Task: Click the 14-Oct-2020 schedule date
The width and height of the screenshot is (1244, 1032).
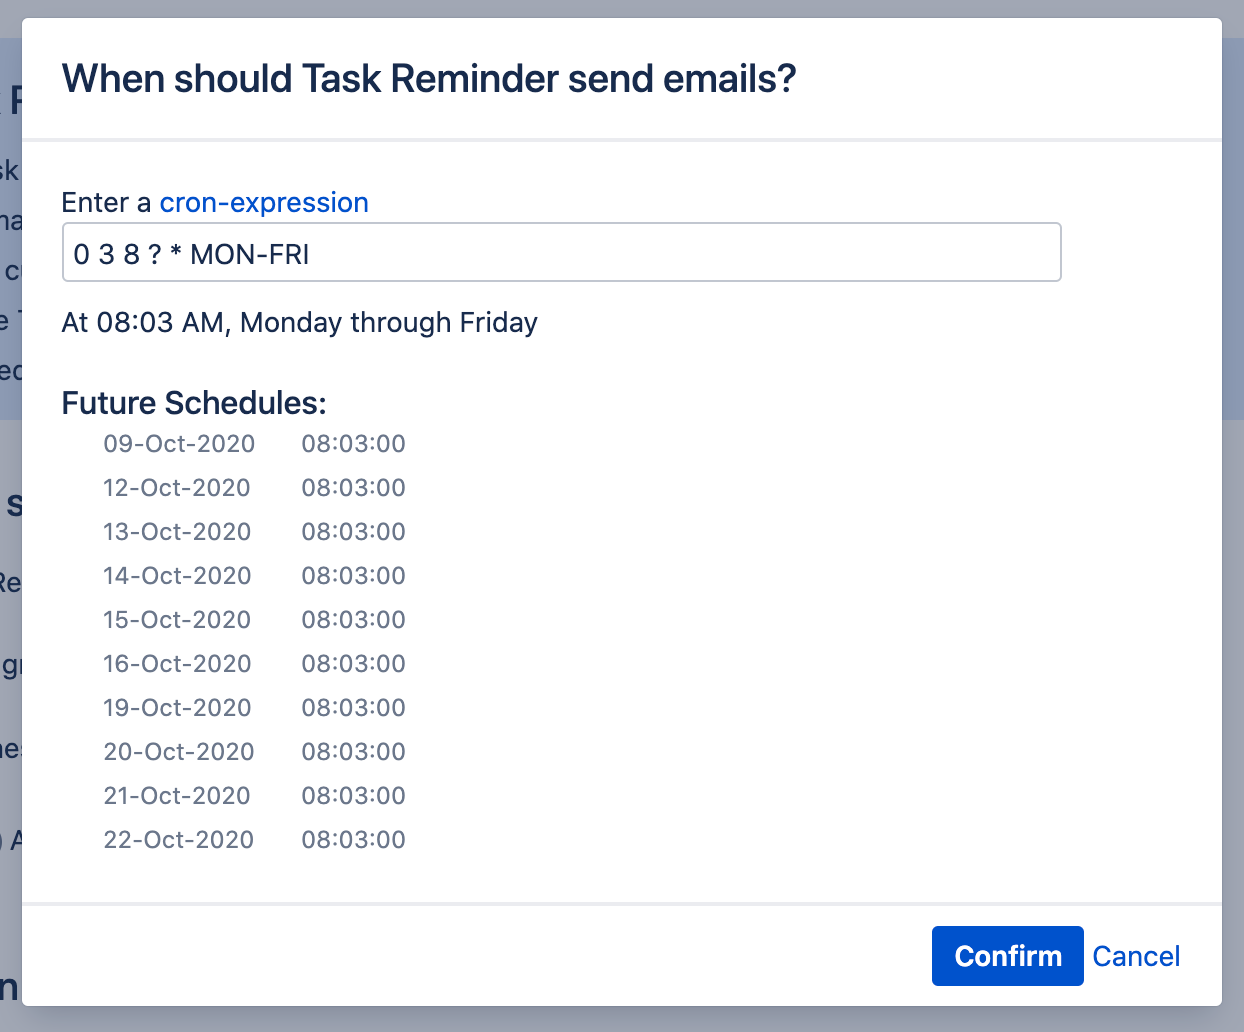Action: 177,576
